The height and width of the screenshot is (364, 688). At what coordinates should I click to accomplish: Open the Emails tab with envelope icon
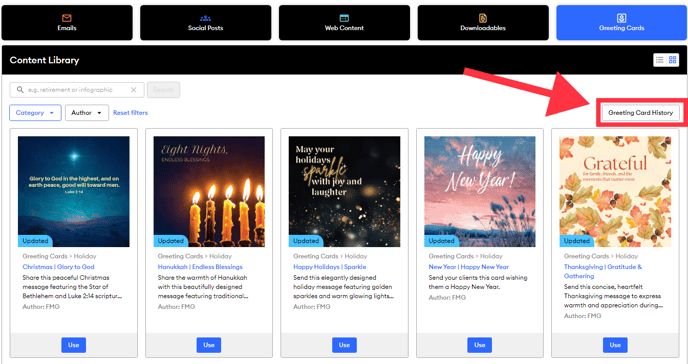67,23
